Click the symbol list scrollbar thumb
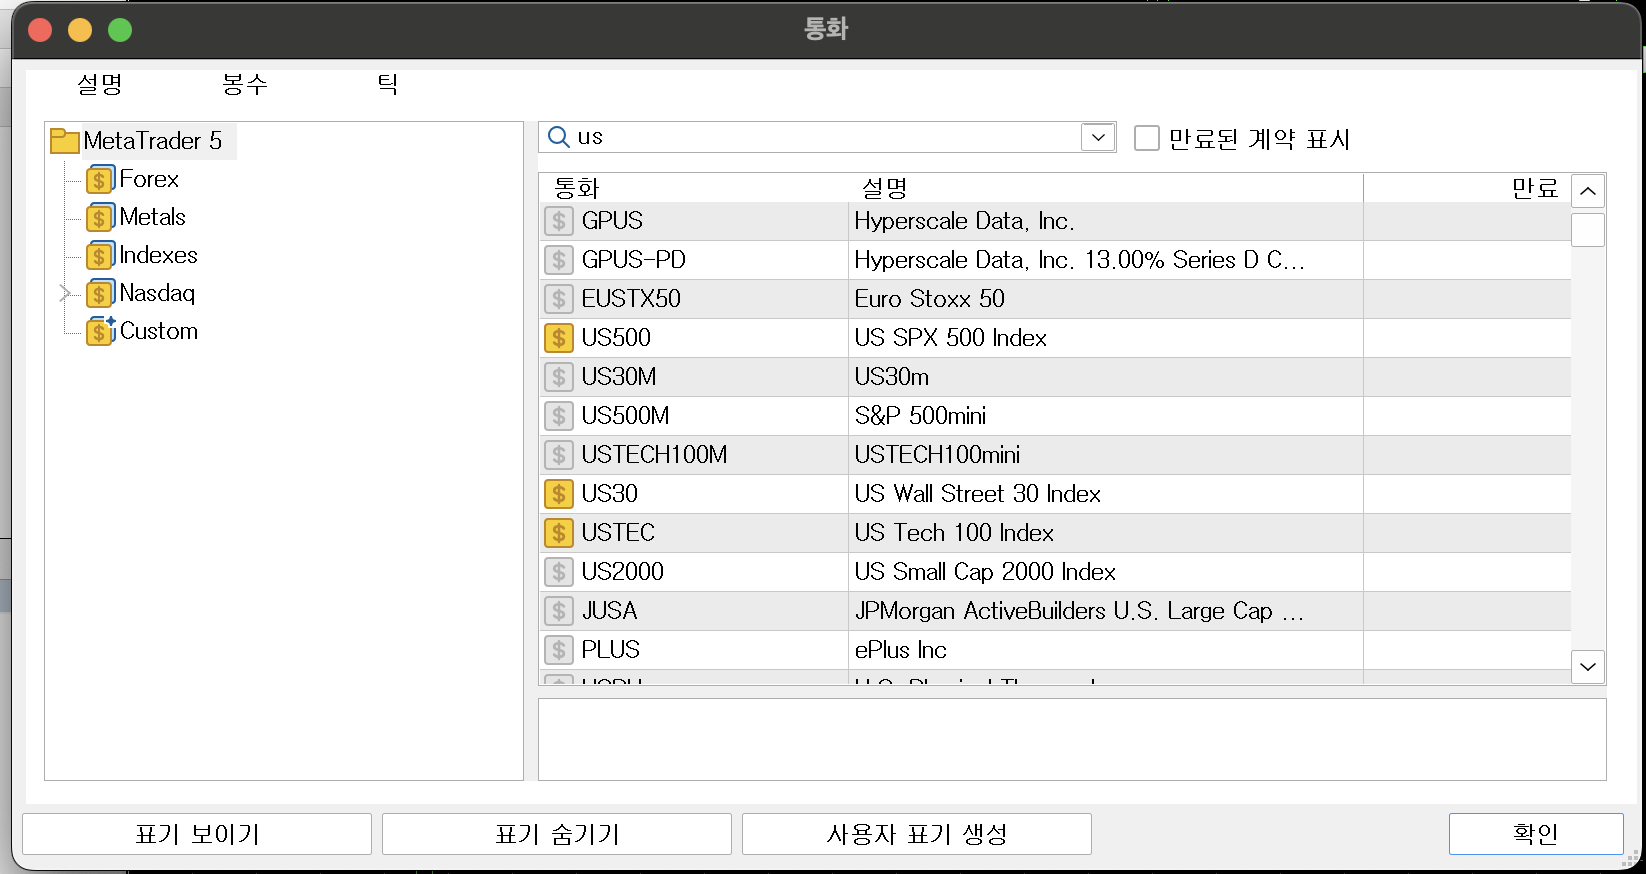The height and width of the screenshot is (874, 1646). pyautogui.click(x=1588, y=230)
